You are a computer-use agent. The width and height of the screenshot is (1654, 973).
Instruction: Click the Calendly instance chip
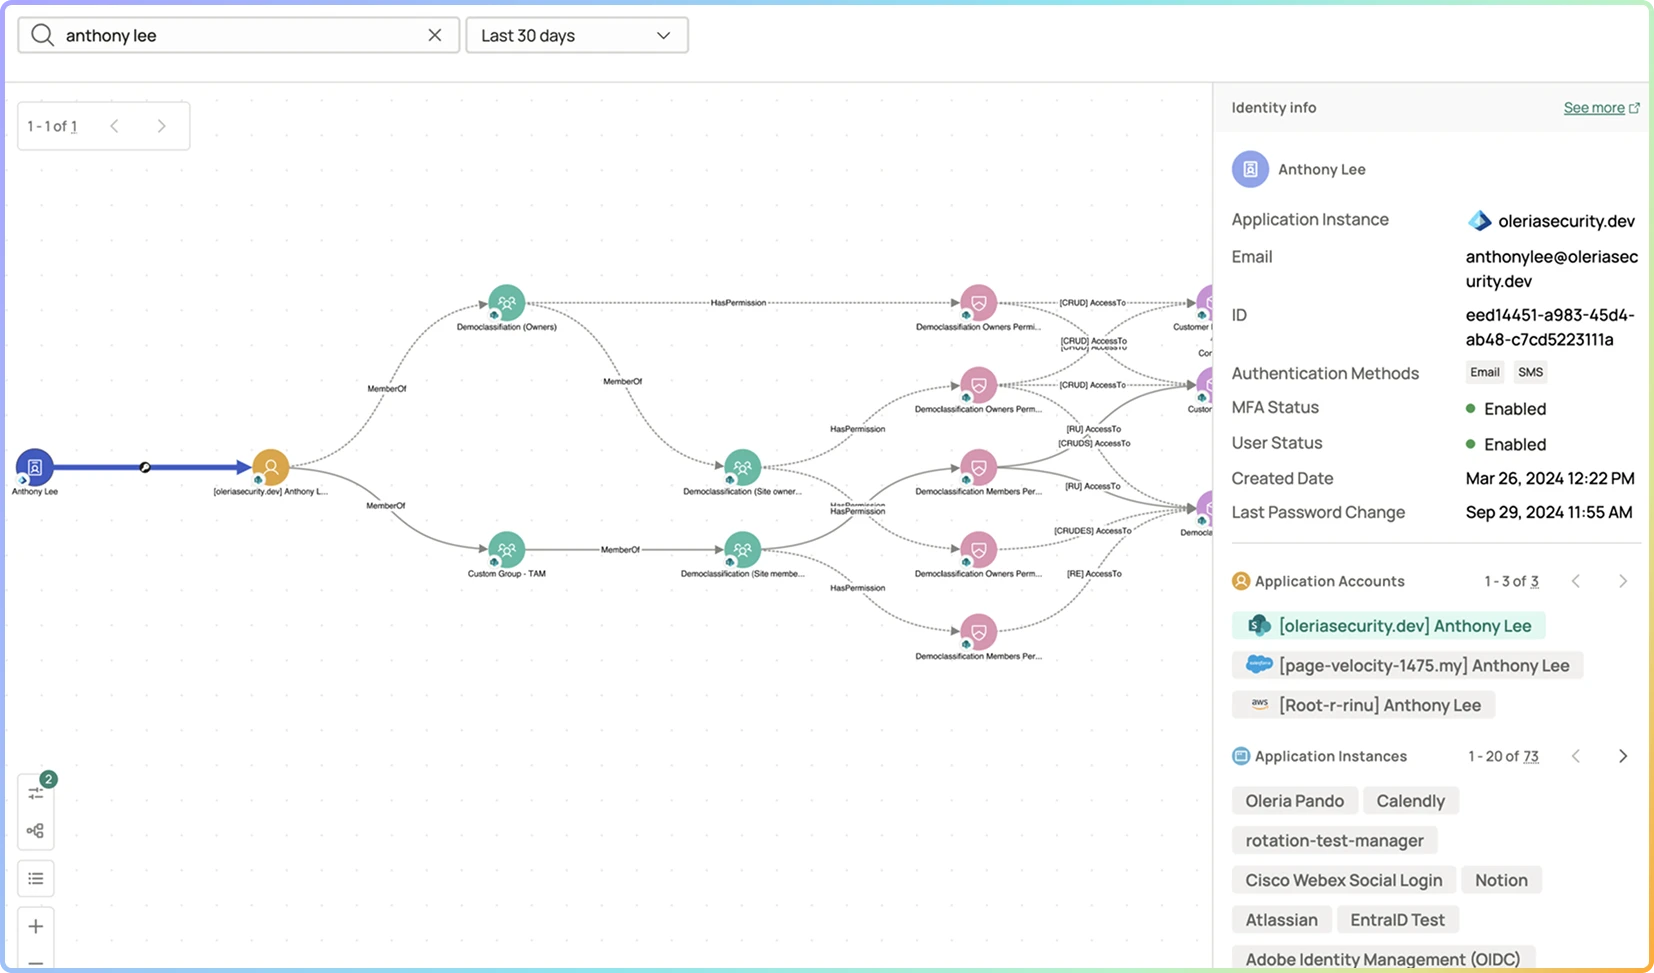click(x=1411, y=801)
